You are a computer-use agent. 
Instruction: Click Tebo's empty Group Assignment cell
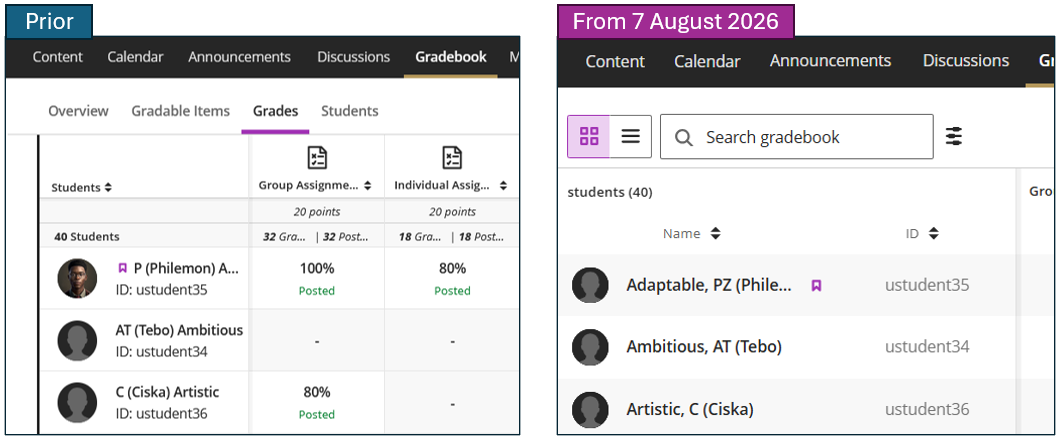coord(317,341)
